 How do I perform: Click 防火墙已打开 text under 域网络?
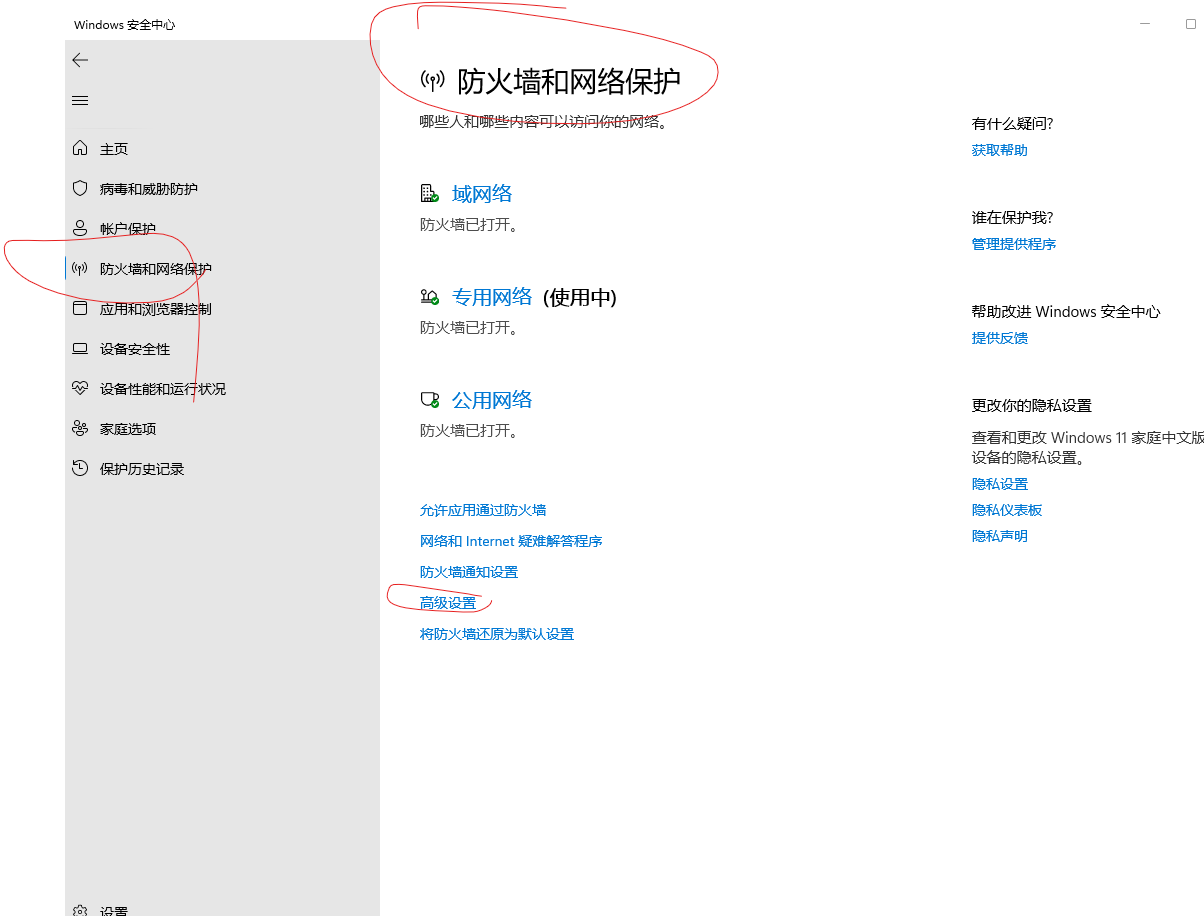pos(470,225)
